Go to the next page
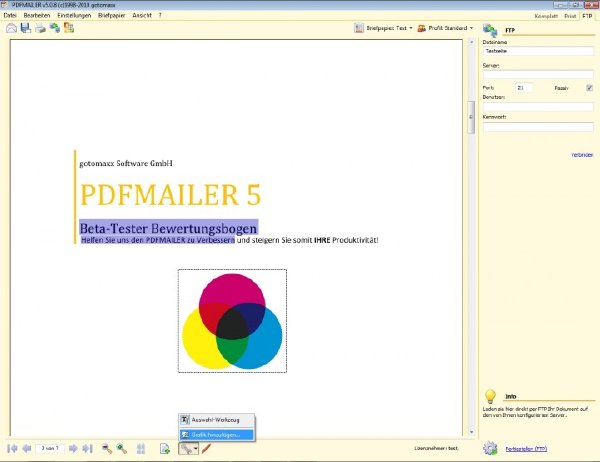The image size is (600, 462). 73,448
